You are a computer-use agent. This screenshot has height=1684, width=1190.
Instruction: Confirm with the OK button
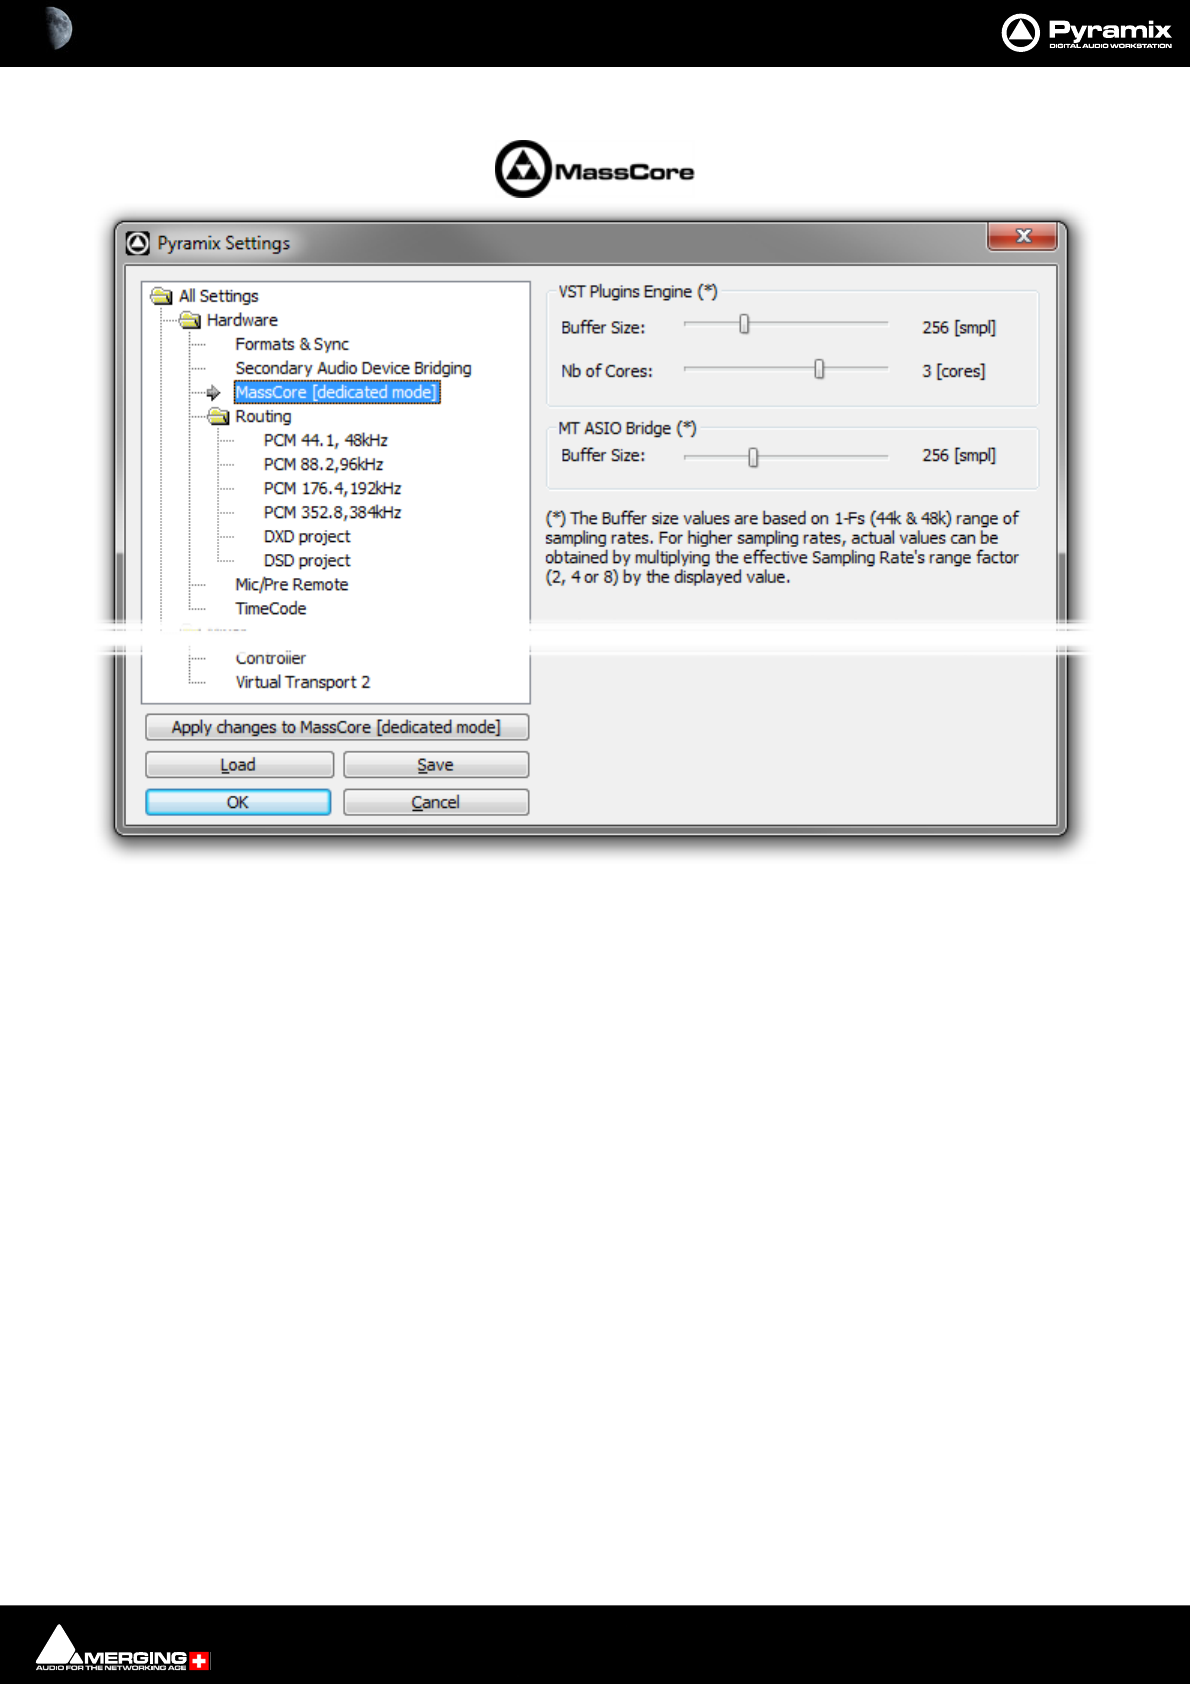(238, 802)
